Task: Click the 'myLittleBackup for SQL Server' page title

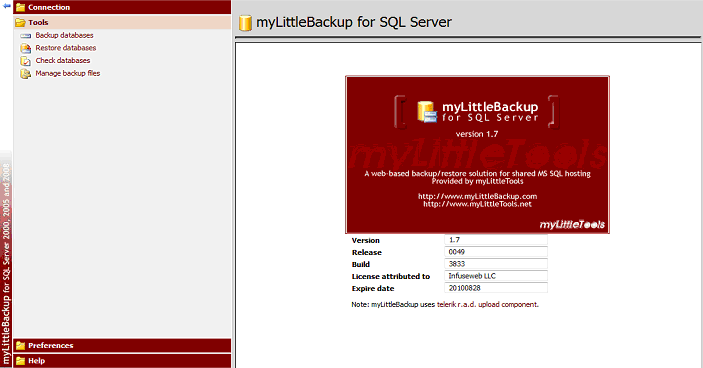Action: pyautogui.click(x=354, y=22)
